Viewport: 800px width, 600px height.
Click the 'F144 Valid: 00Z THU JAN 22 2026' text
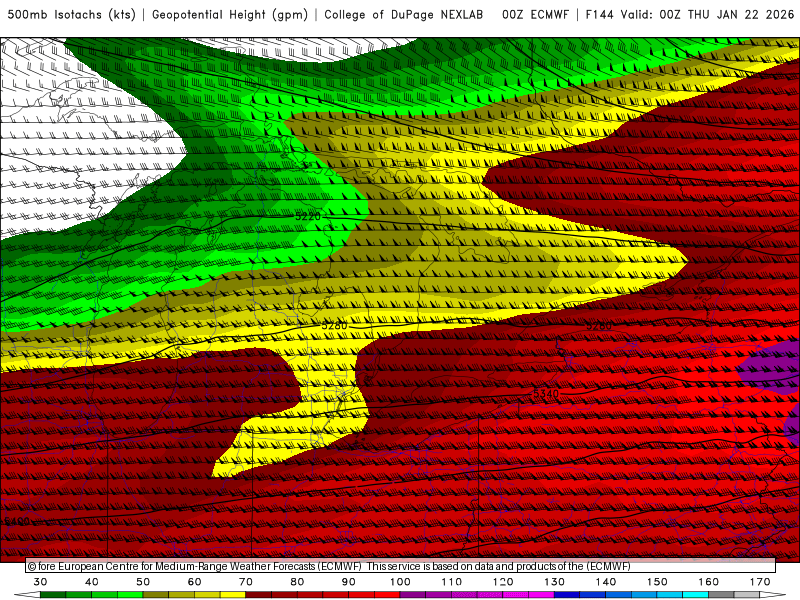690,15
